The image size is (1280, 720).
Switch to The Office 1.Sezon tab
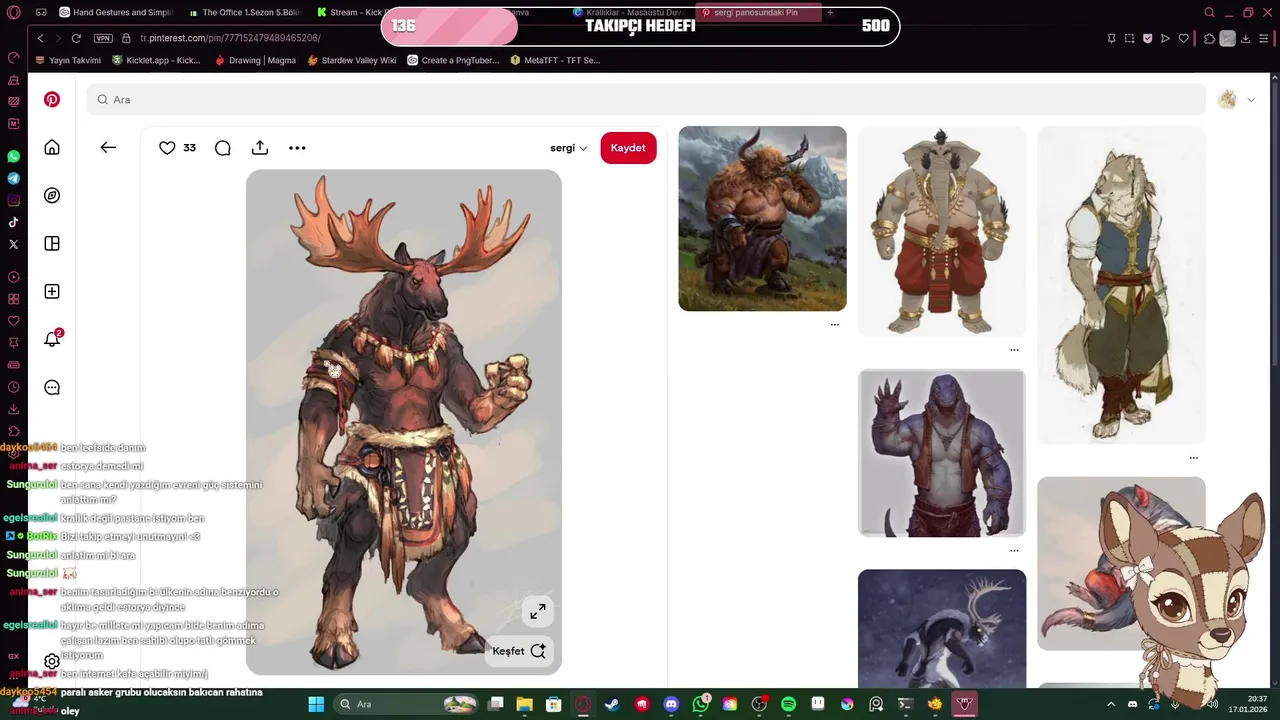tap(246, 12)
